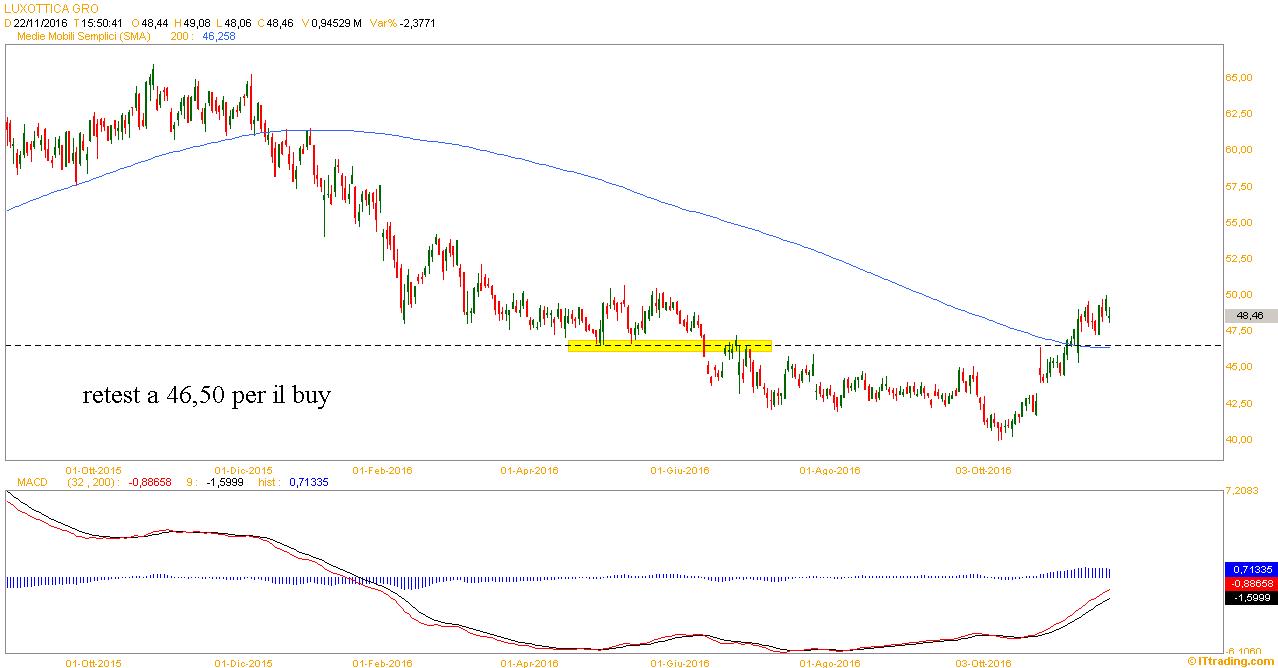Click the 'retest a 46,50 per il buy' annotation
The width and height of the screenshot is (1278, 668).
pos(206,396)
